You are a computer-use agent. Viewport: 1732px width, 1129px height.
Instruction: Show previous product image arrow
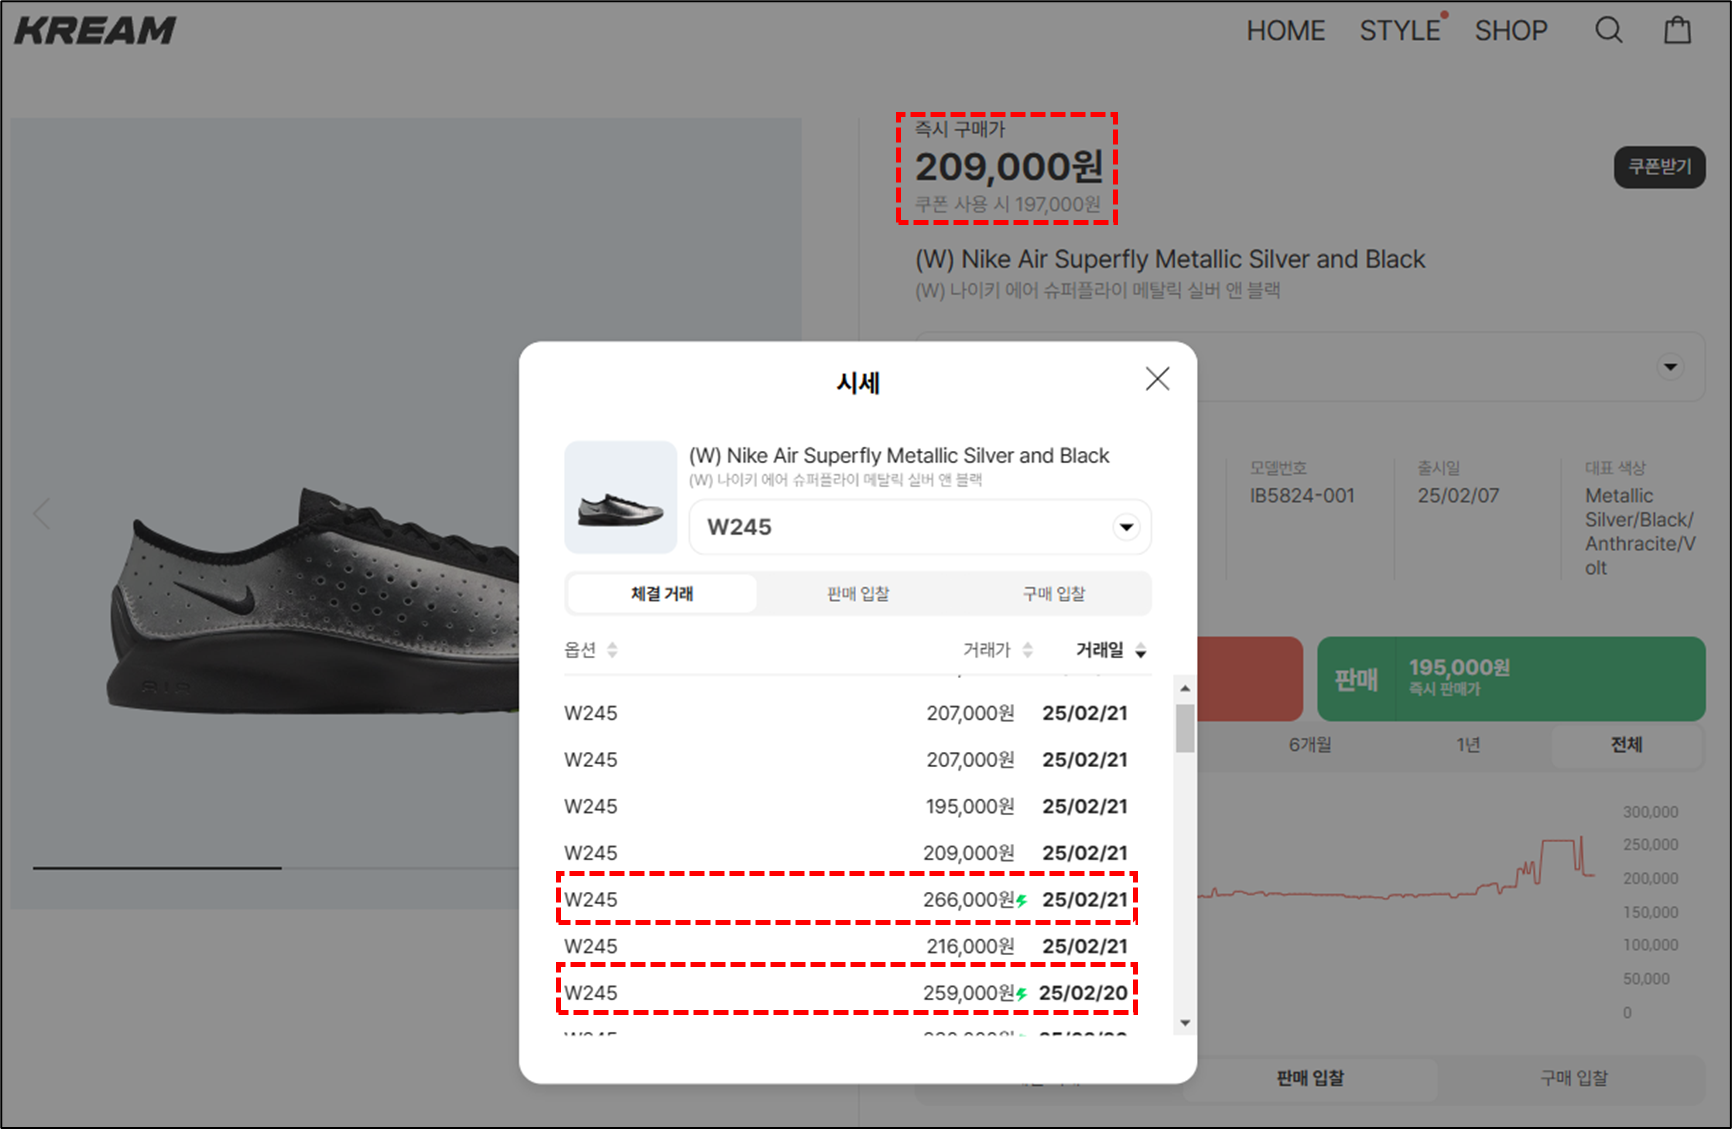42,514
